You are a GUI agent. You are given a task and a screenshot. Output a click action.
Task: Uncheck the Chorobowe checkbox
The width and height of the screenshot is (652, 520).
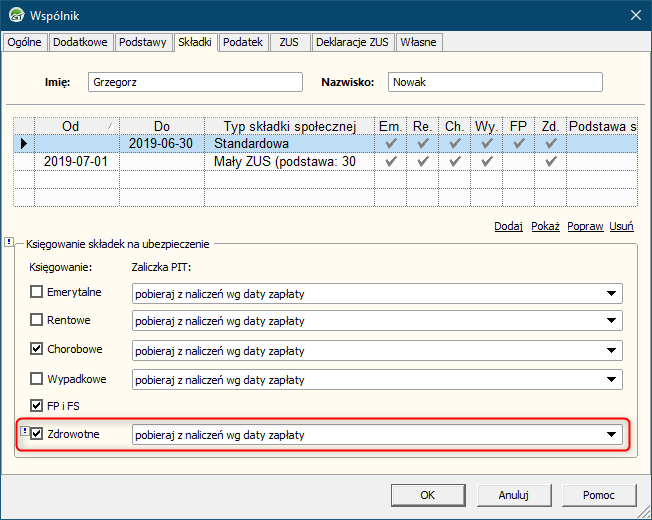pos(37,350)
